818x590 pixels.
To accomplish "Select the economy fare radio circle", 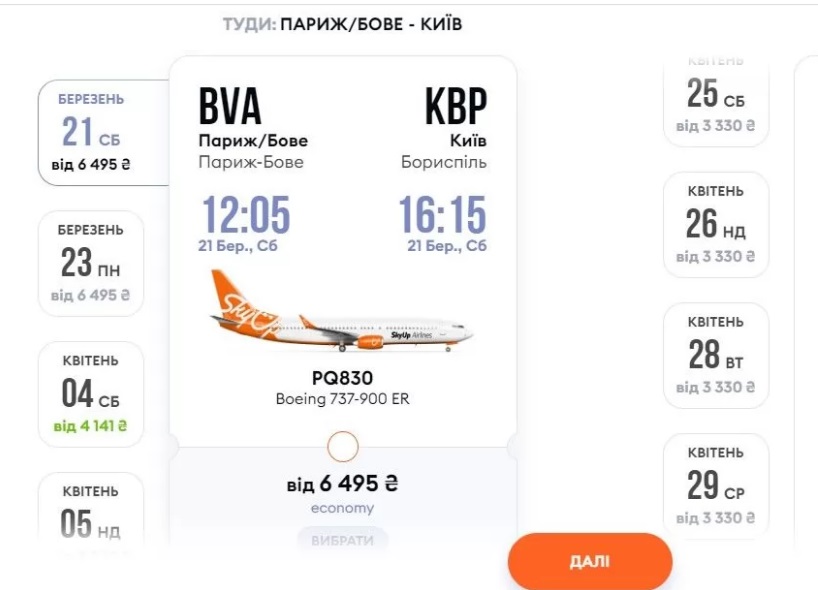I will click(x=342, y=446).
